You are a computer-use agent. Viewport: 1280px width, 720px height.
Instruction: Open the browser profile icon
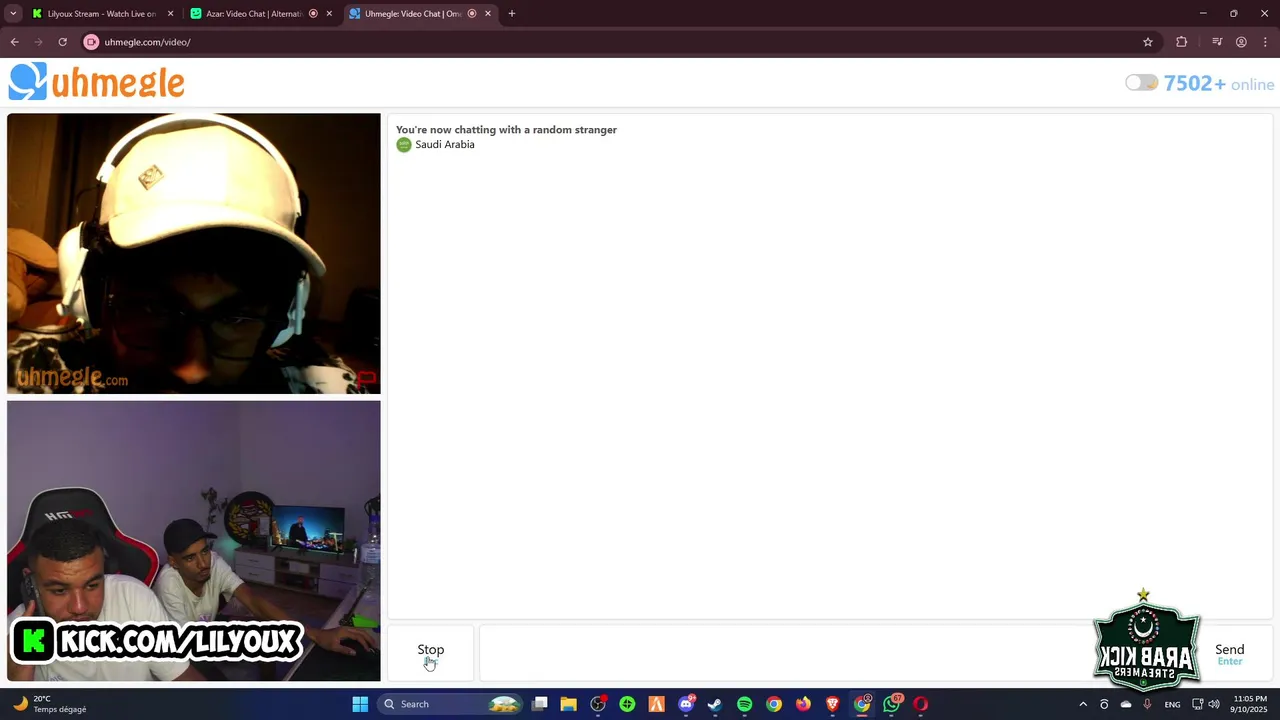(1241, 42)
